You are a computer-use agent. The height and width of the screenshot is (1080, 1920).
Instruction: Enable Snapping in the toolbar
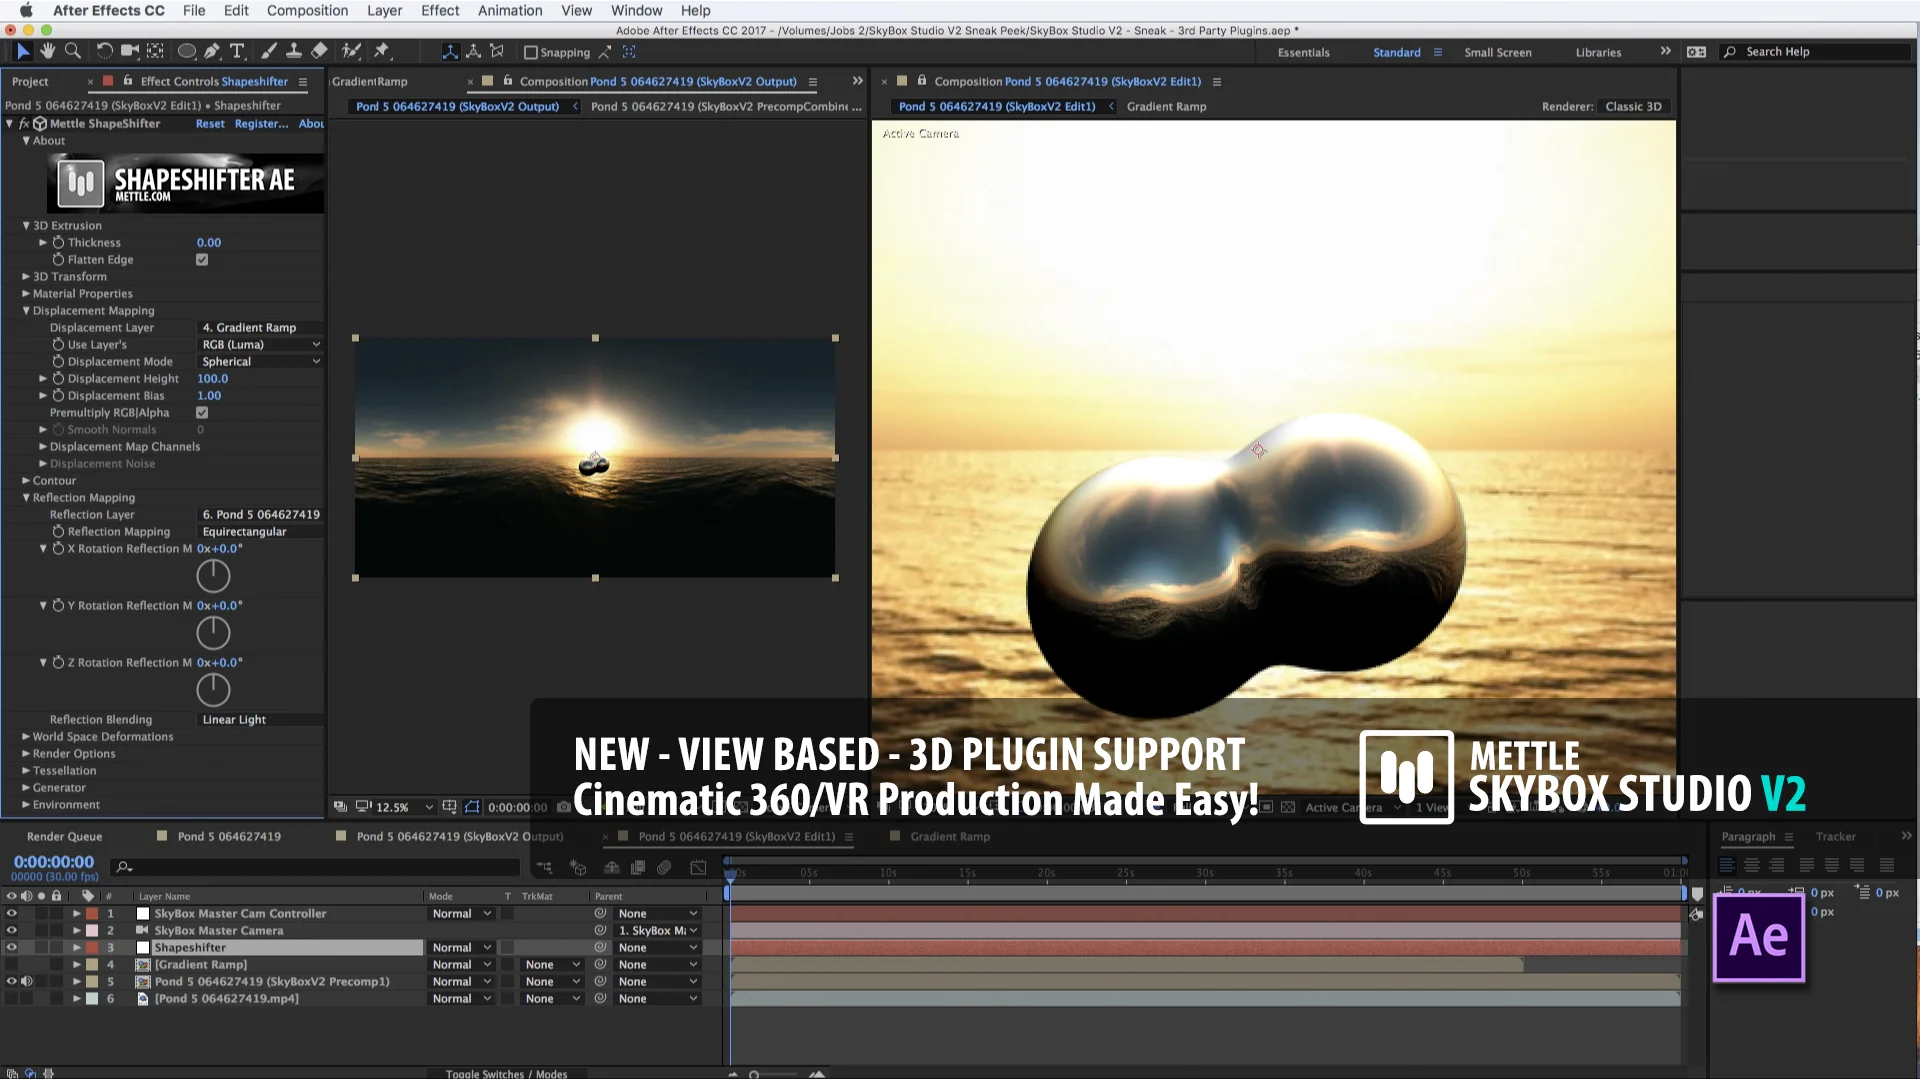click(x=531, y=52)
